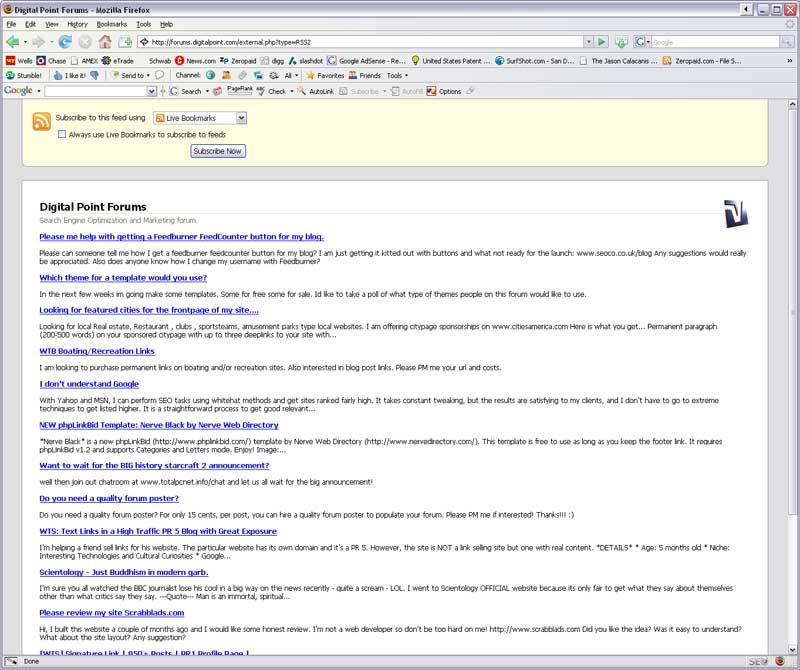Click the page vertical scrollbar
Image resolution: width=800 pixels, height=670 pixels.
792,311
